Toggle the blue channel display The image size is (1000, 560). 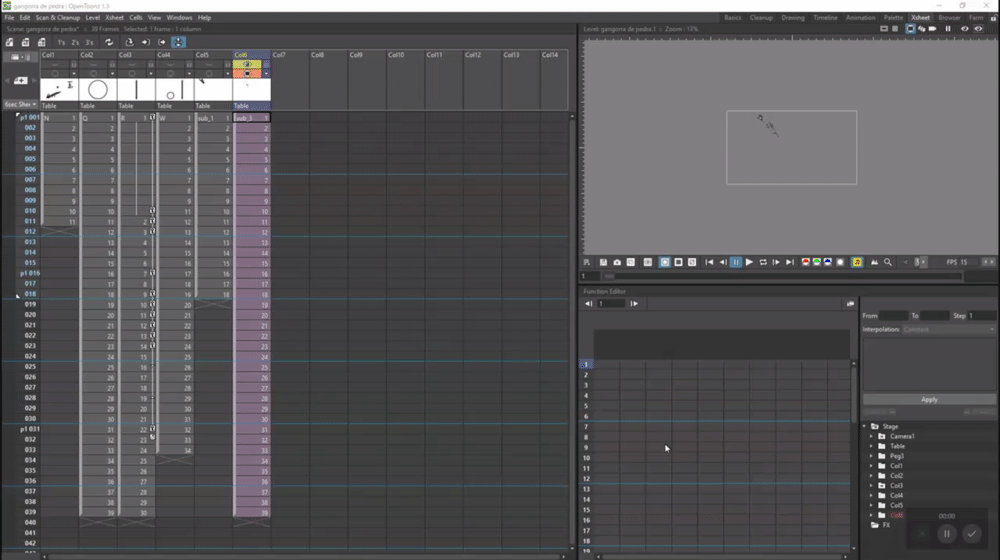[x=828, y=262]
